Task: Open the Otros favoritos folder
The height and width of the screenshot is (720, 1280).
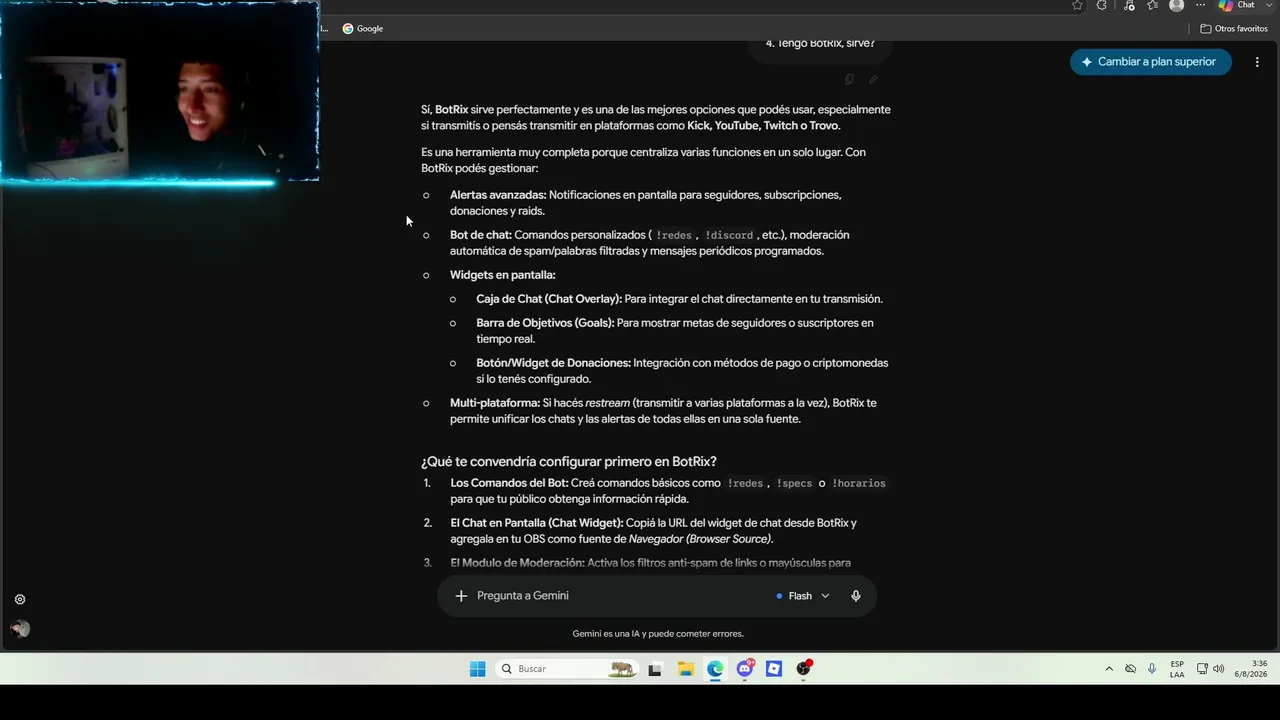Action: click(x=1234, y=28)
